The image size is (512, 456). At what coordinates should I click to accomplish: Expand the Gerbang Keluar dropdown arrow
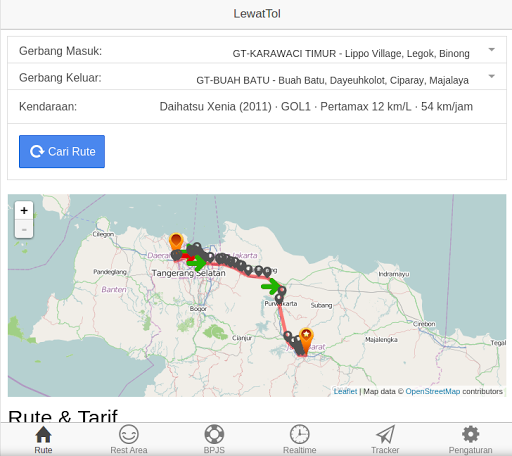491,76
